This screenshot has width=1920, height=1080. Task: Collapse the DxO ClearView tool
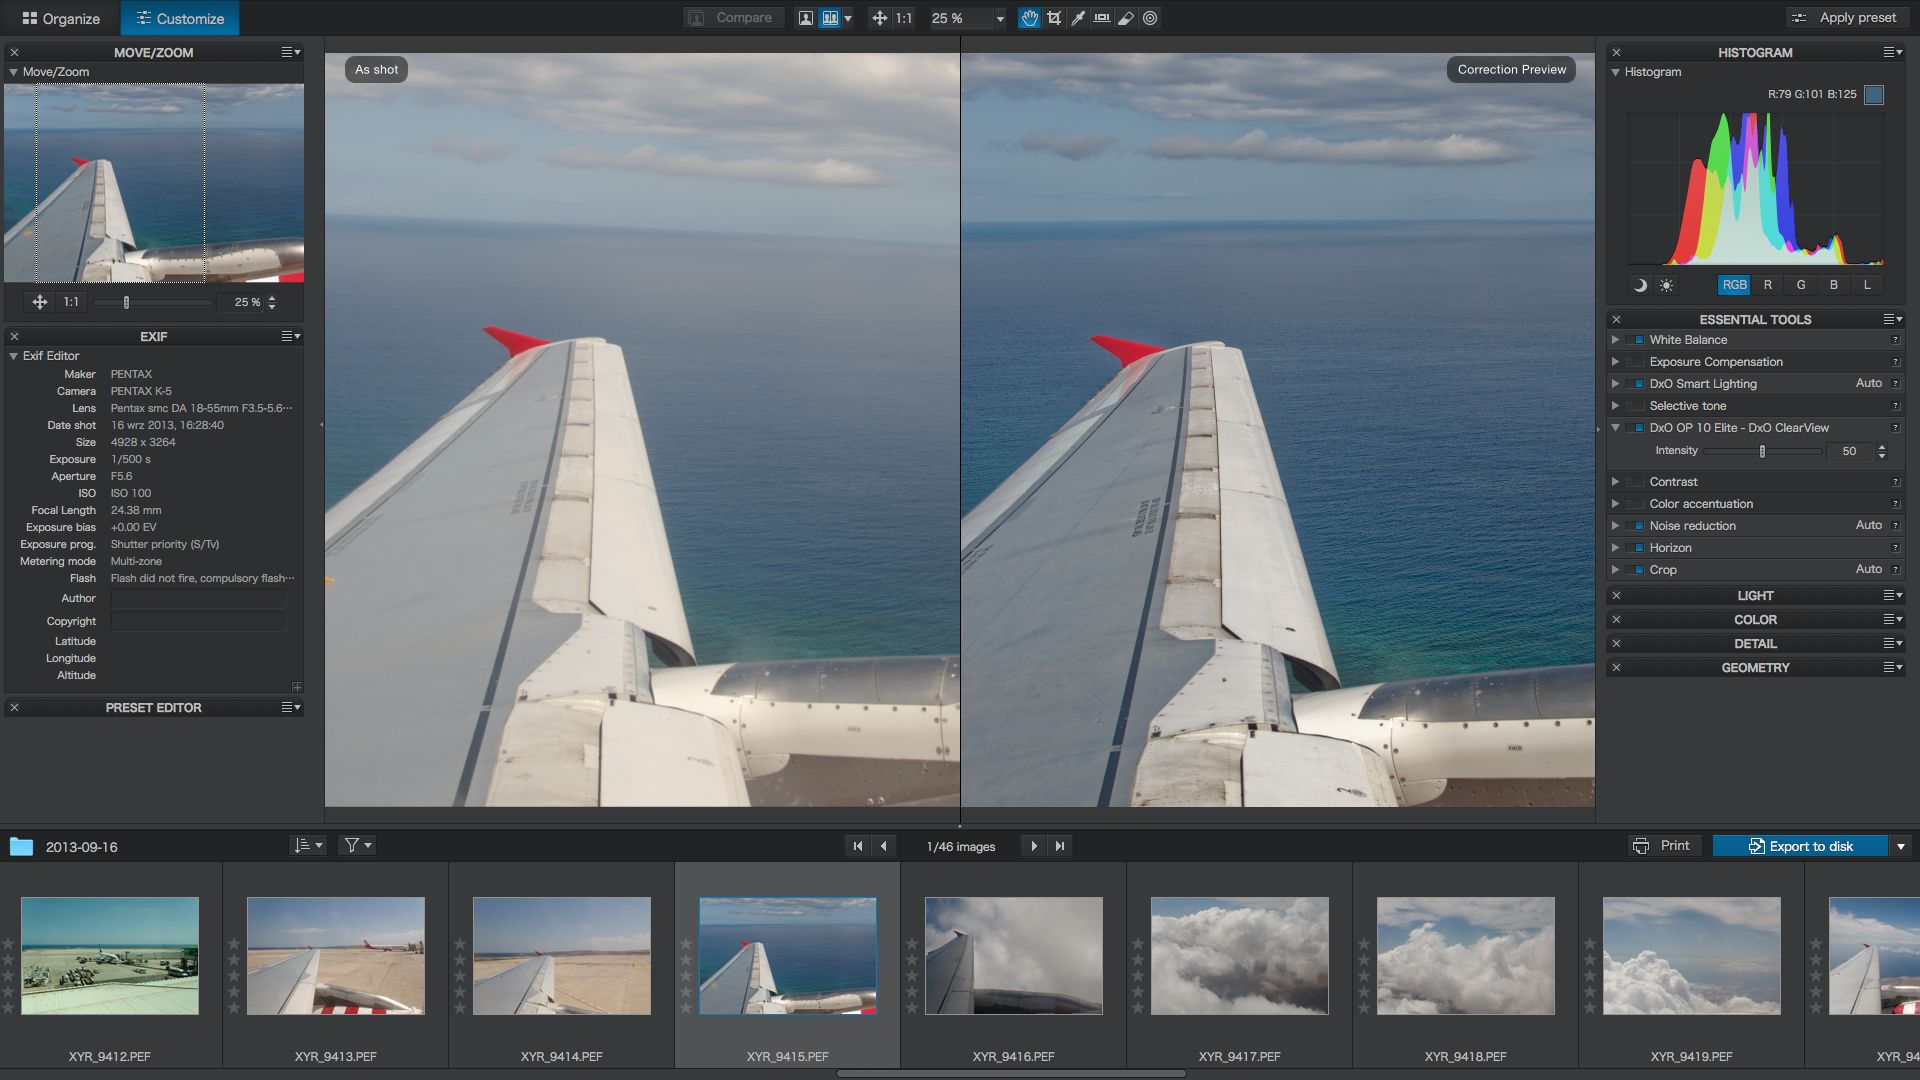(x=1615, y=428)
